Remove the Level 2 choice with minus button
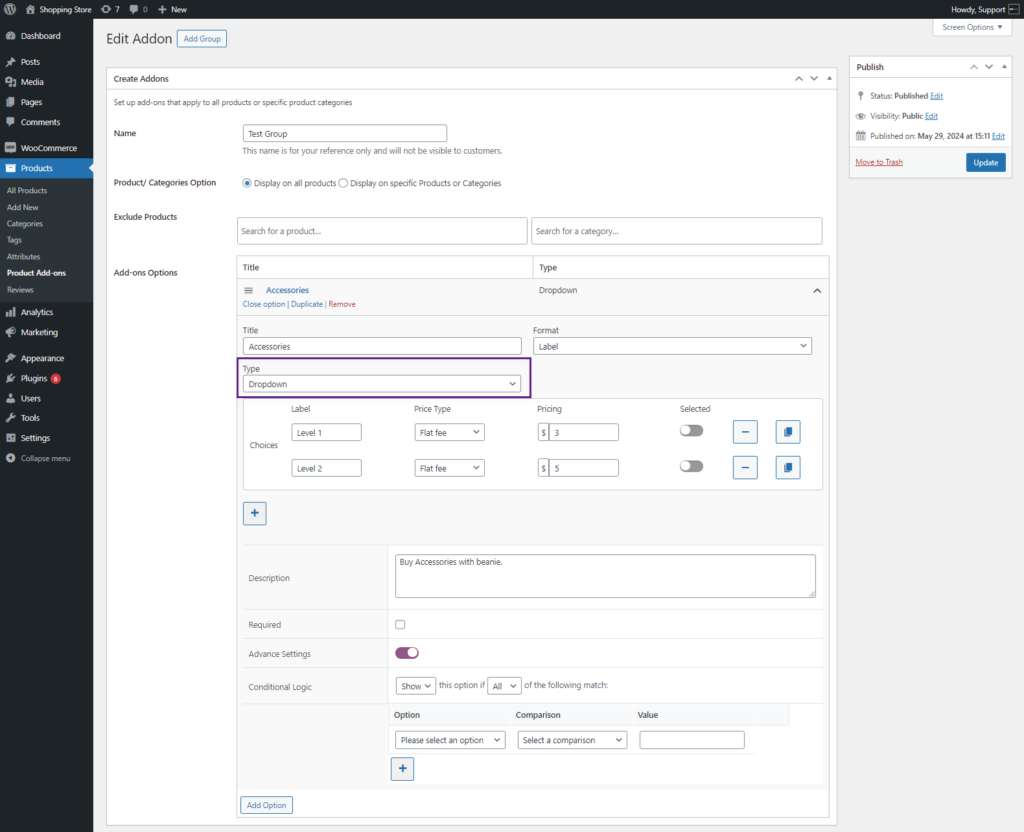The width and height of the screenshot is (1024, 832). tap(745, 468)
